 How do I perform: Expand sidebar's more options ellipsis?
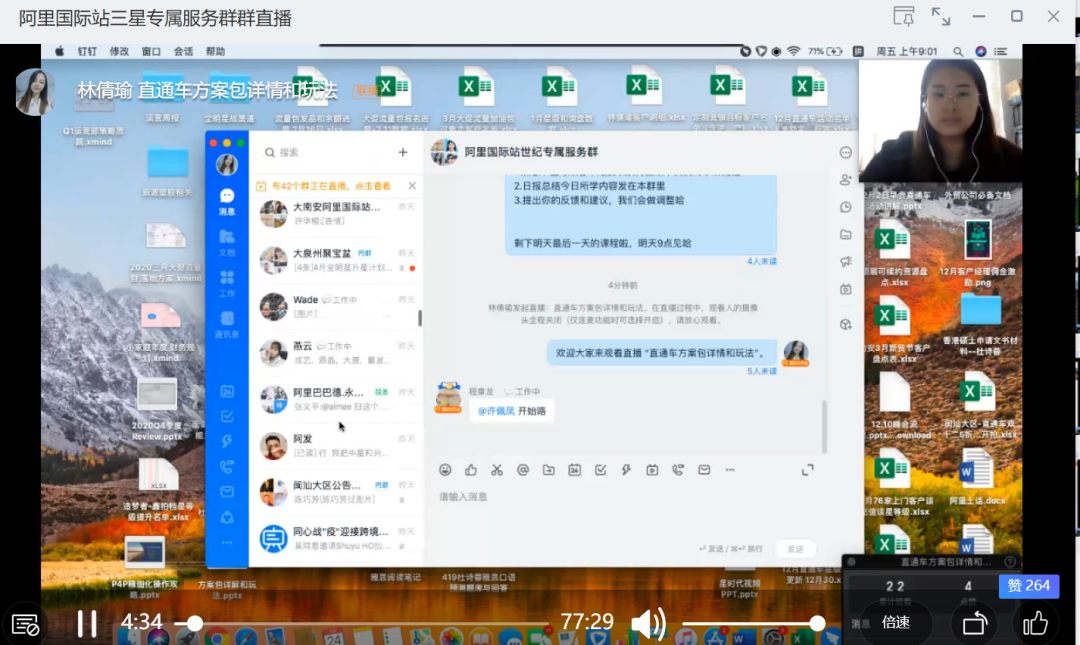pos(227,543)
